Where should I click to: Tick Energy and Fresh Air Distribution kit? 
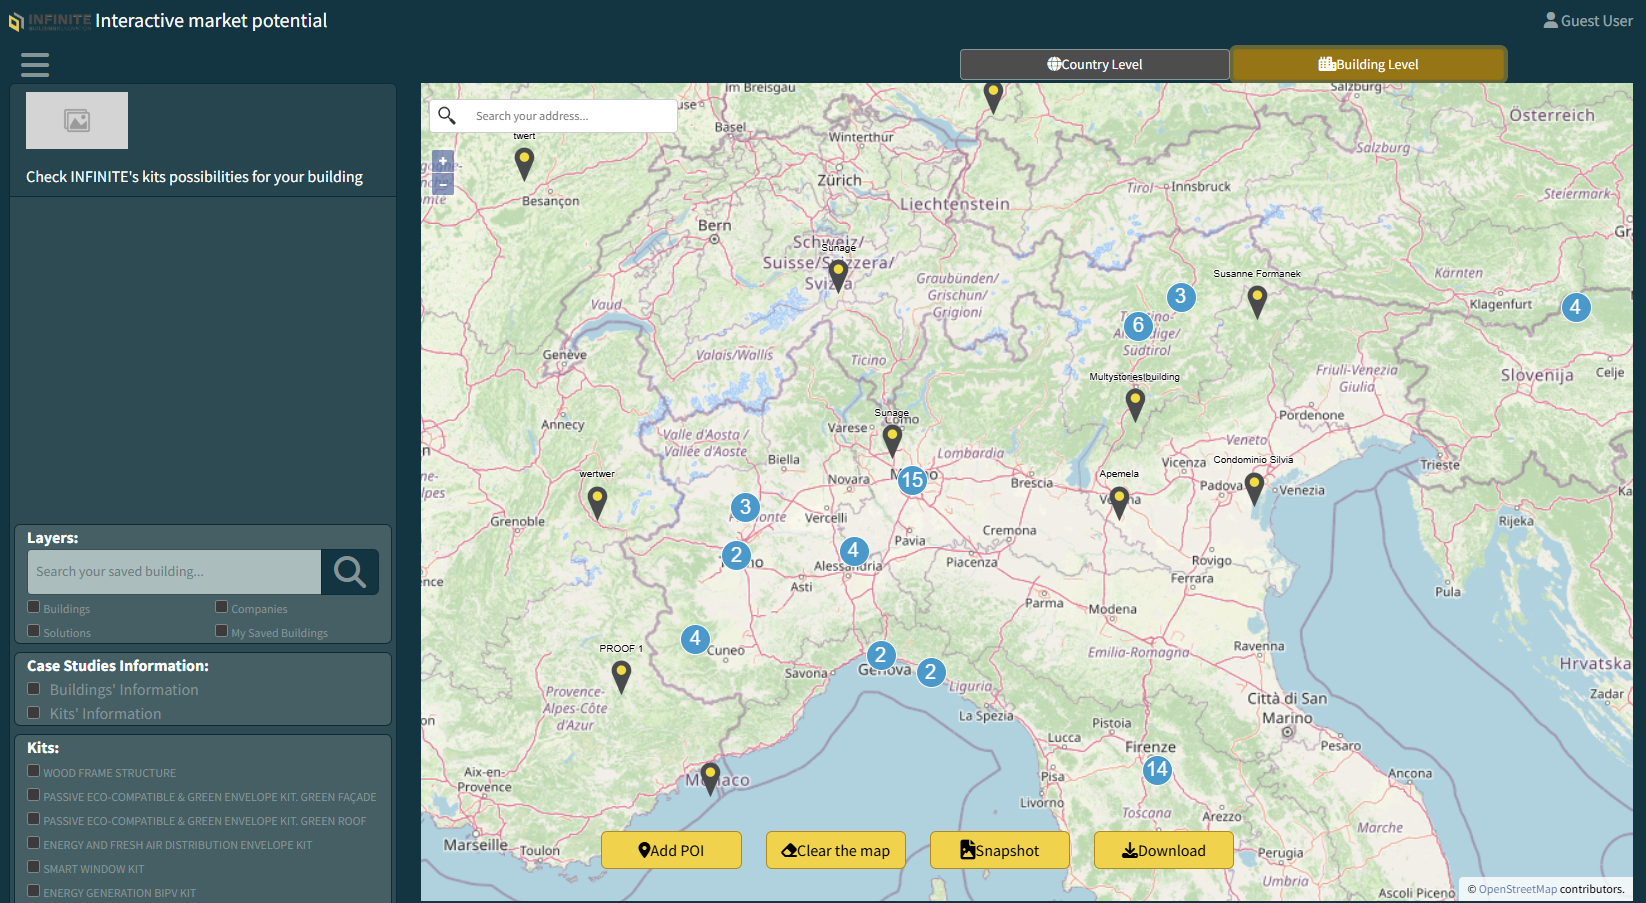click(x=33, y=843)
